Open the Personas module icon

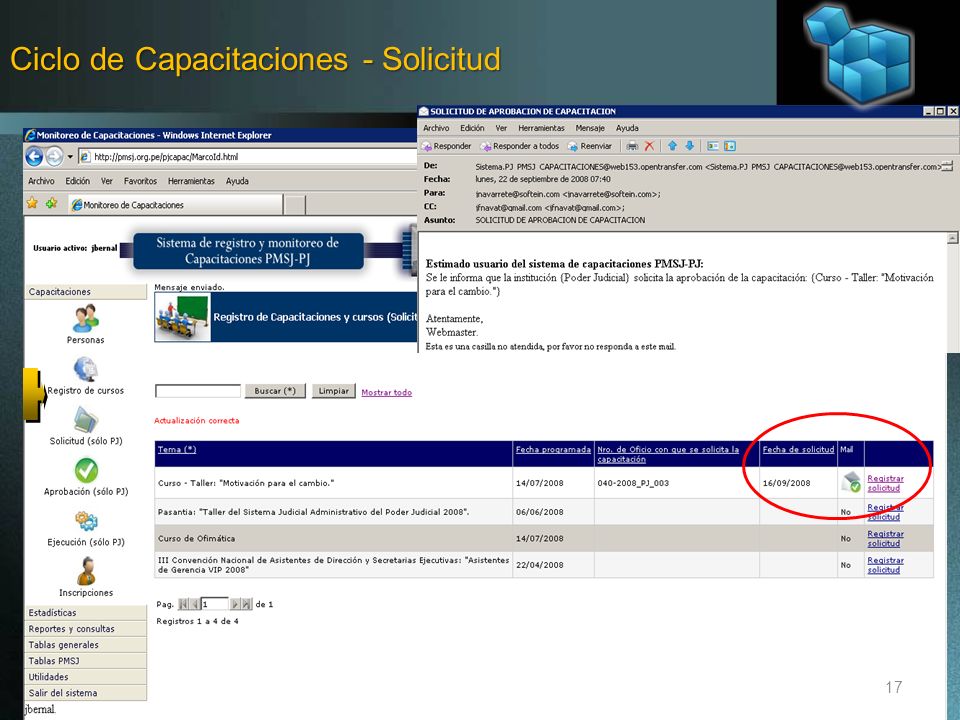[x=86, y=318]
